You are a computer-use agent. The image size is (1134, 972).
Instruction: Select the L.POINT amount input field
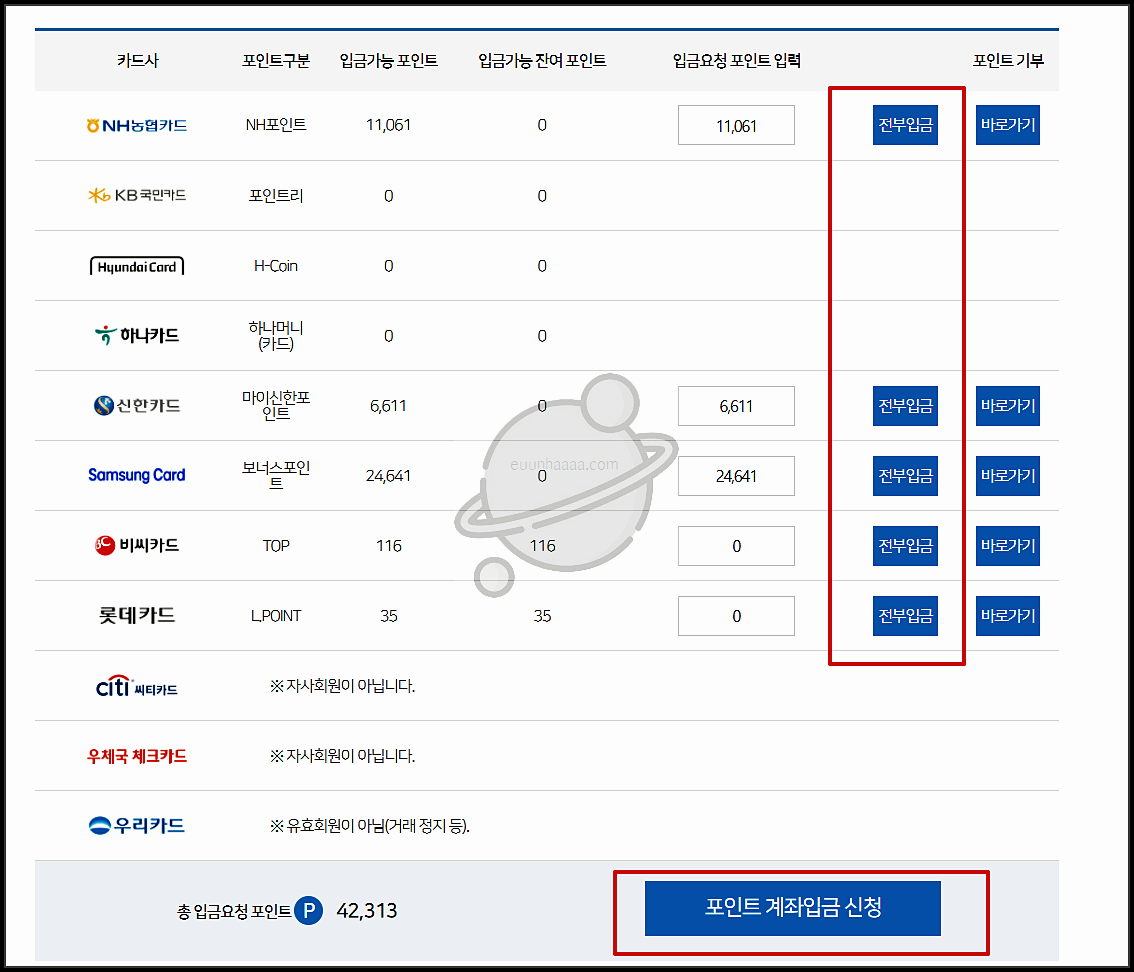[x=736, y=615]
